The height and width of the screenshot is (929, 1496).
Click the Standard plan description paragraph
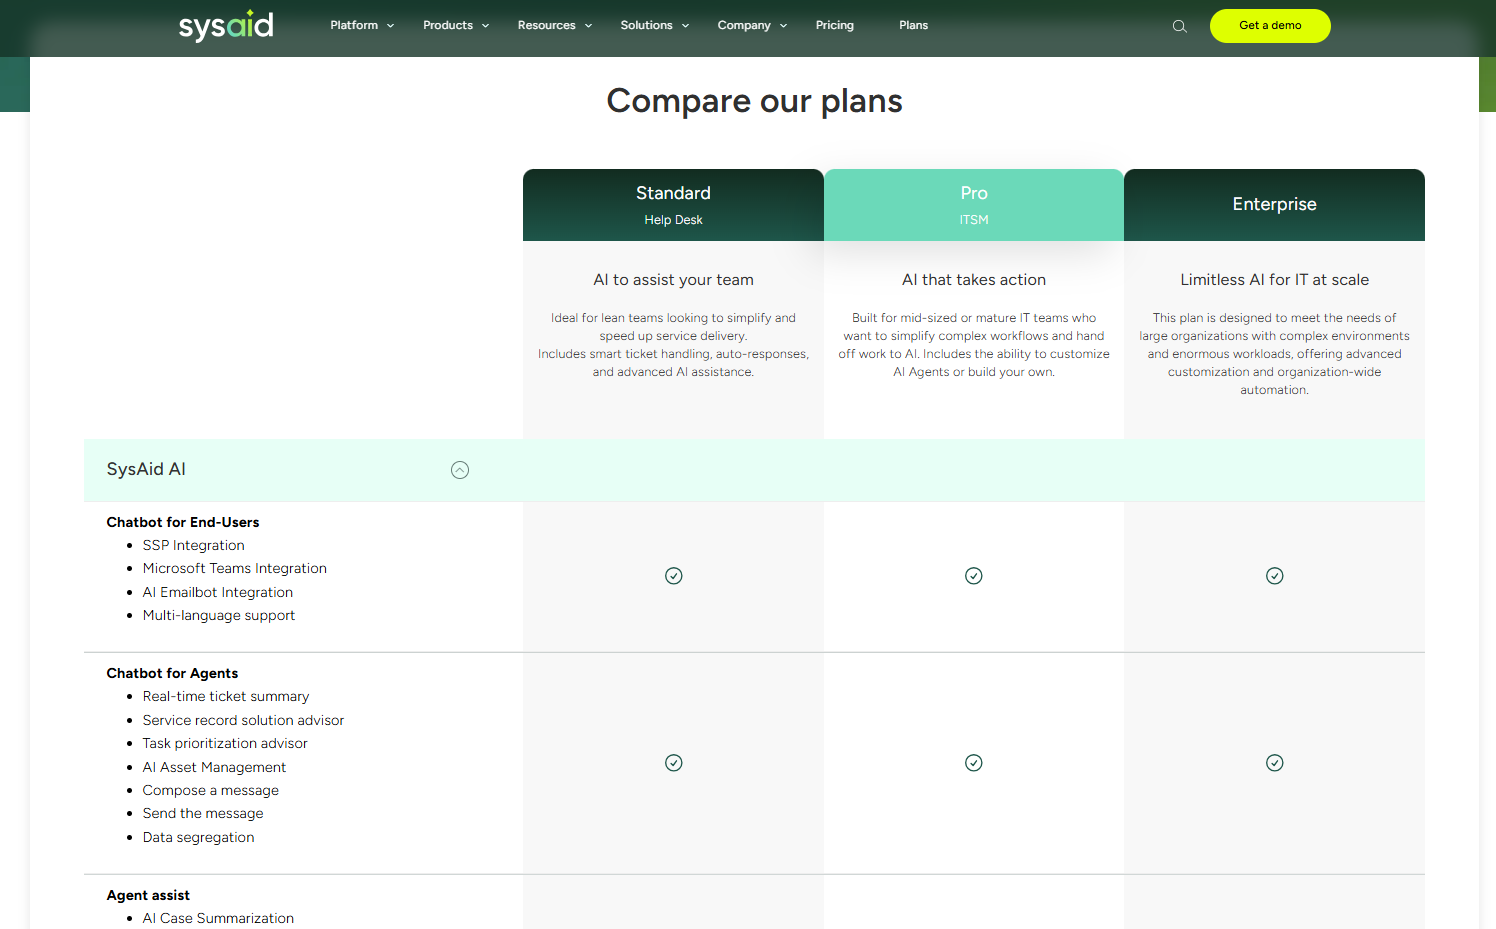[x=673, y=345]
